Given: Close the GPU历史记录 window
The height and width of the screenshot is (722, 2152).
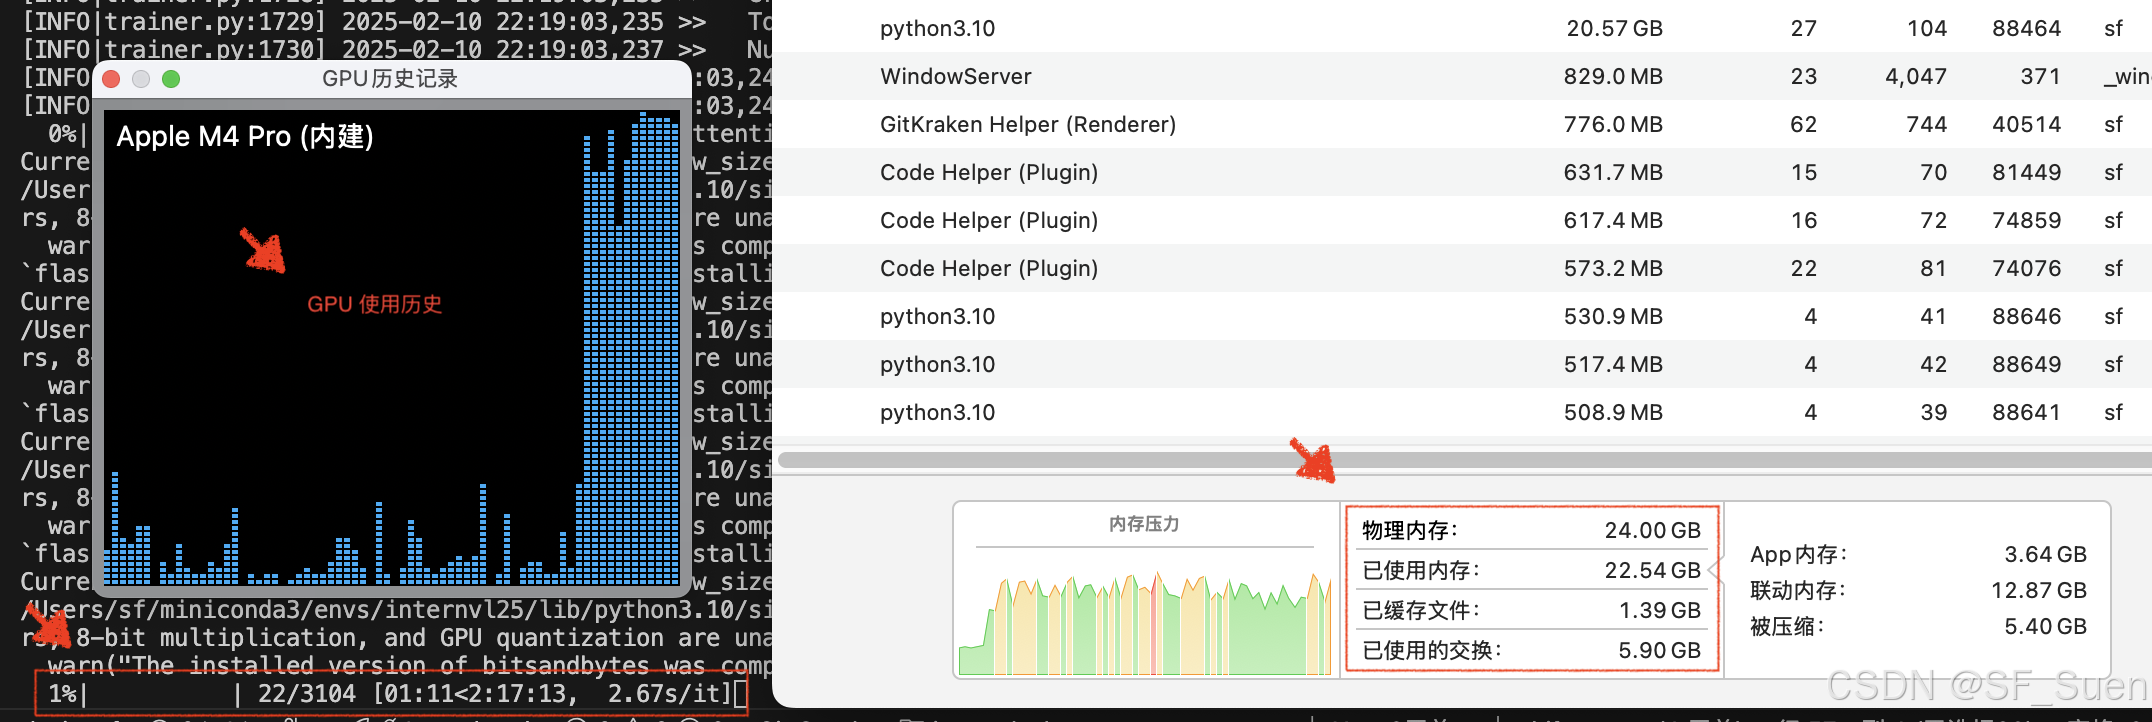Looking at the screenshot, I should [112, 79].
